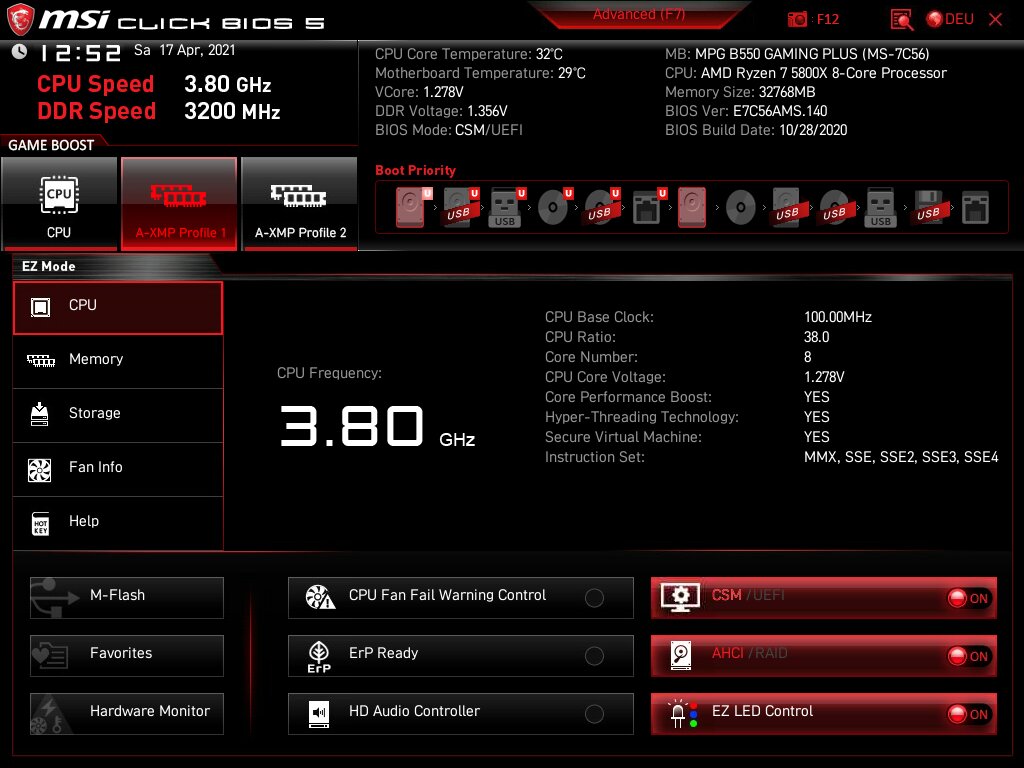Screen dimensions: 1024x768
Task: Switch the CSM / UEFI toggle
Action: pos(969,598)
